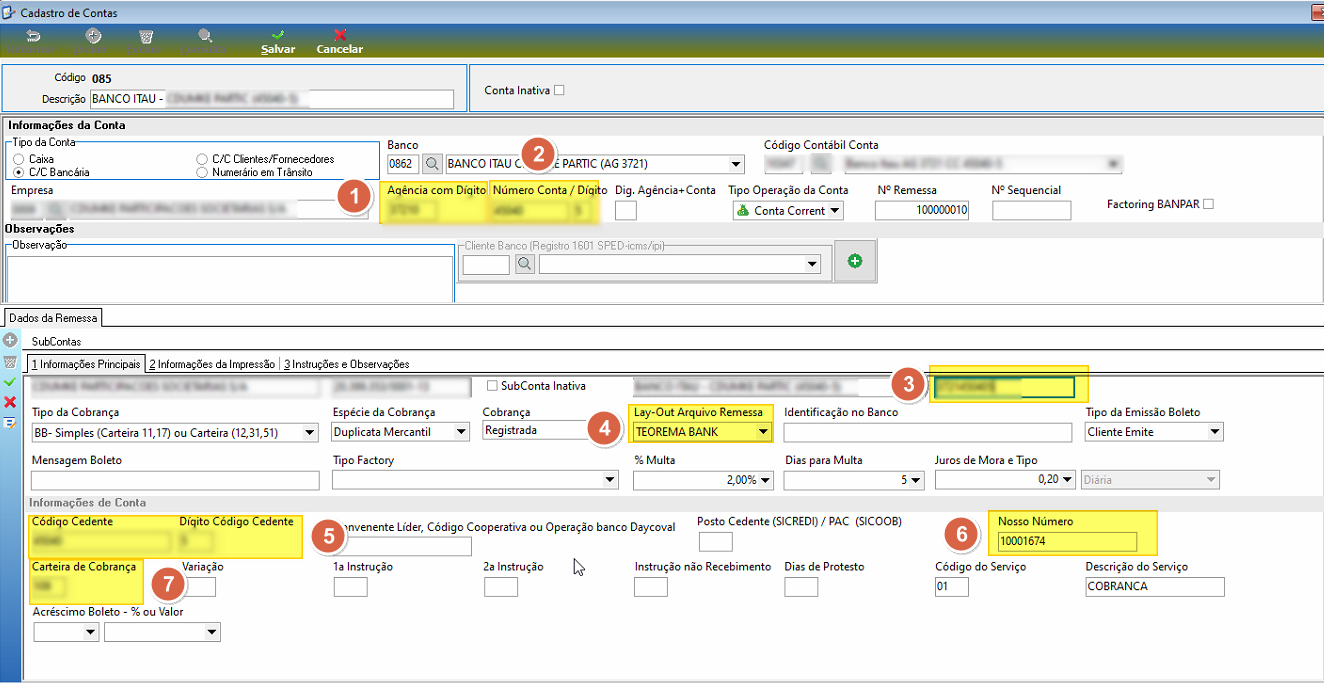Viewport: 1324px width, 683px height.
Task: Click the green plus button beside Cliente Banco
Action: click(855, 261)
